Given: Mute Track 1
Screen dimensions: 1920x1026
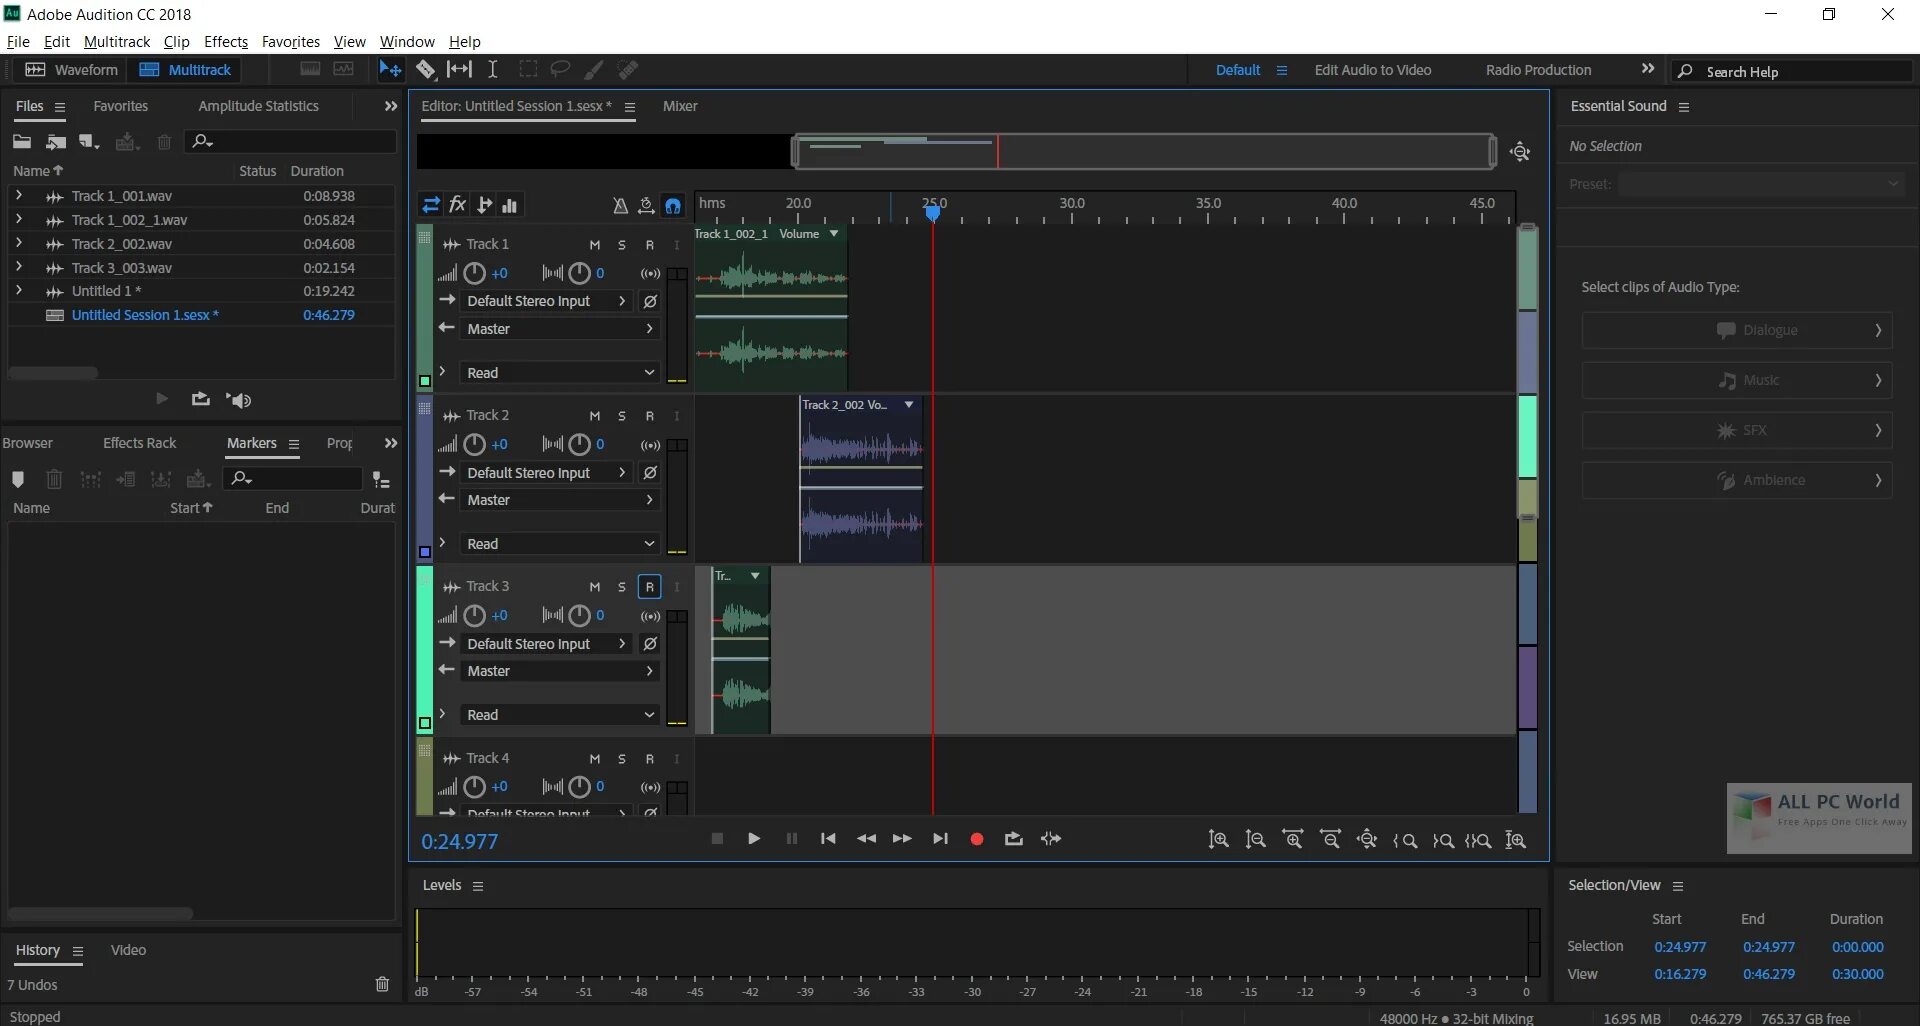Looking at the screenshot, I should [594, 245].
